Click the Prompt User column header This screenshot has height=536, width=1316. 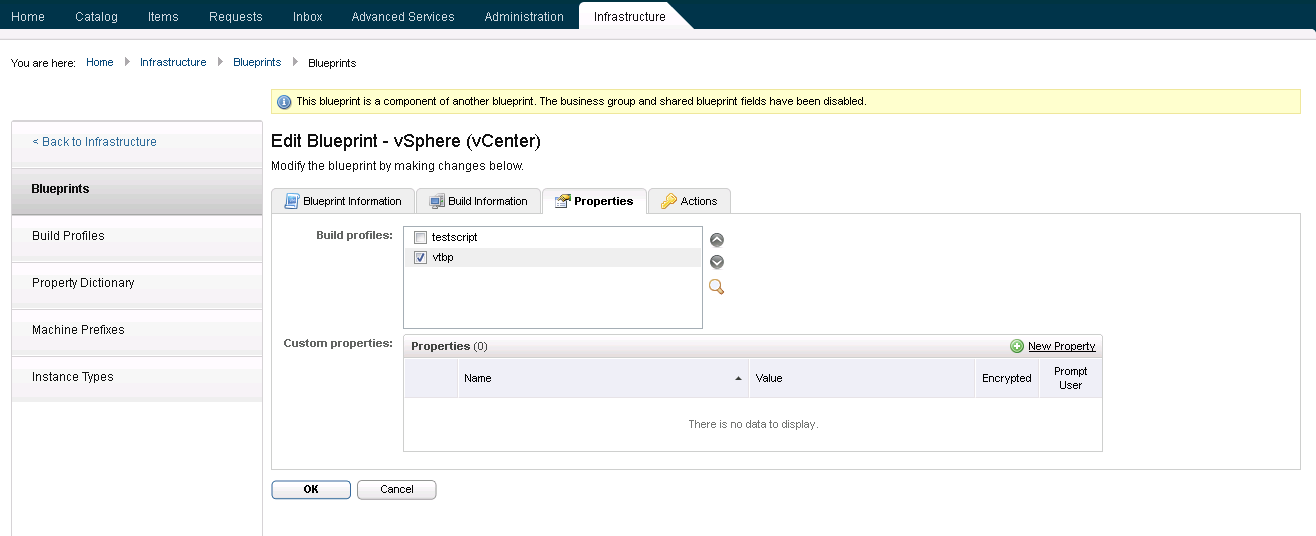pyautogui.click(x=1071, y=379)
